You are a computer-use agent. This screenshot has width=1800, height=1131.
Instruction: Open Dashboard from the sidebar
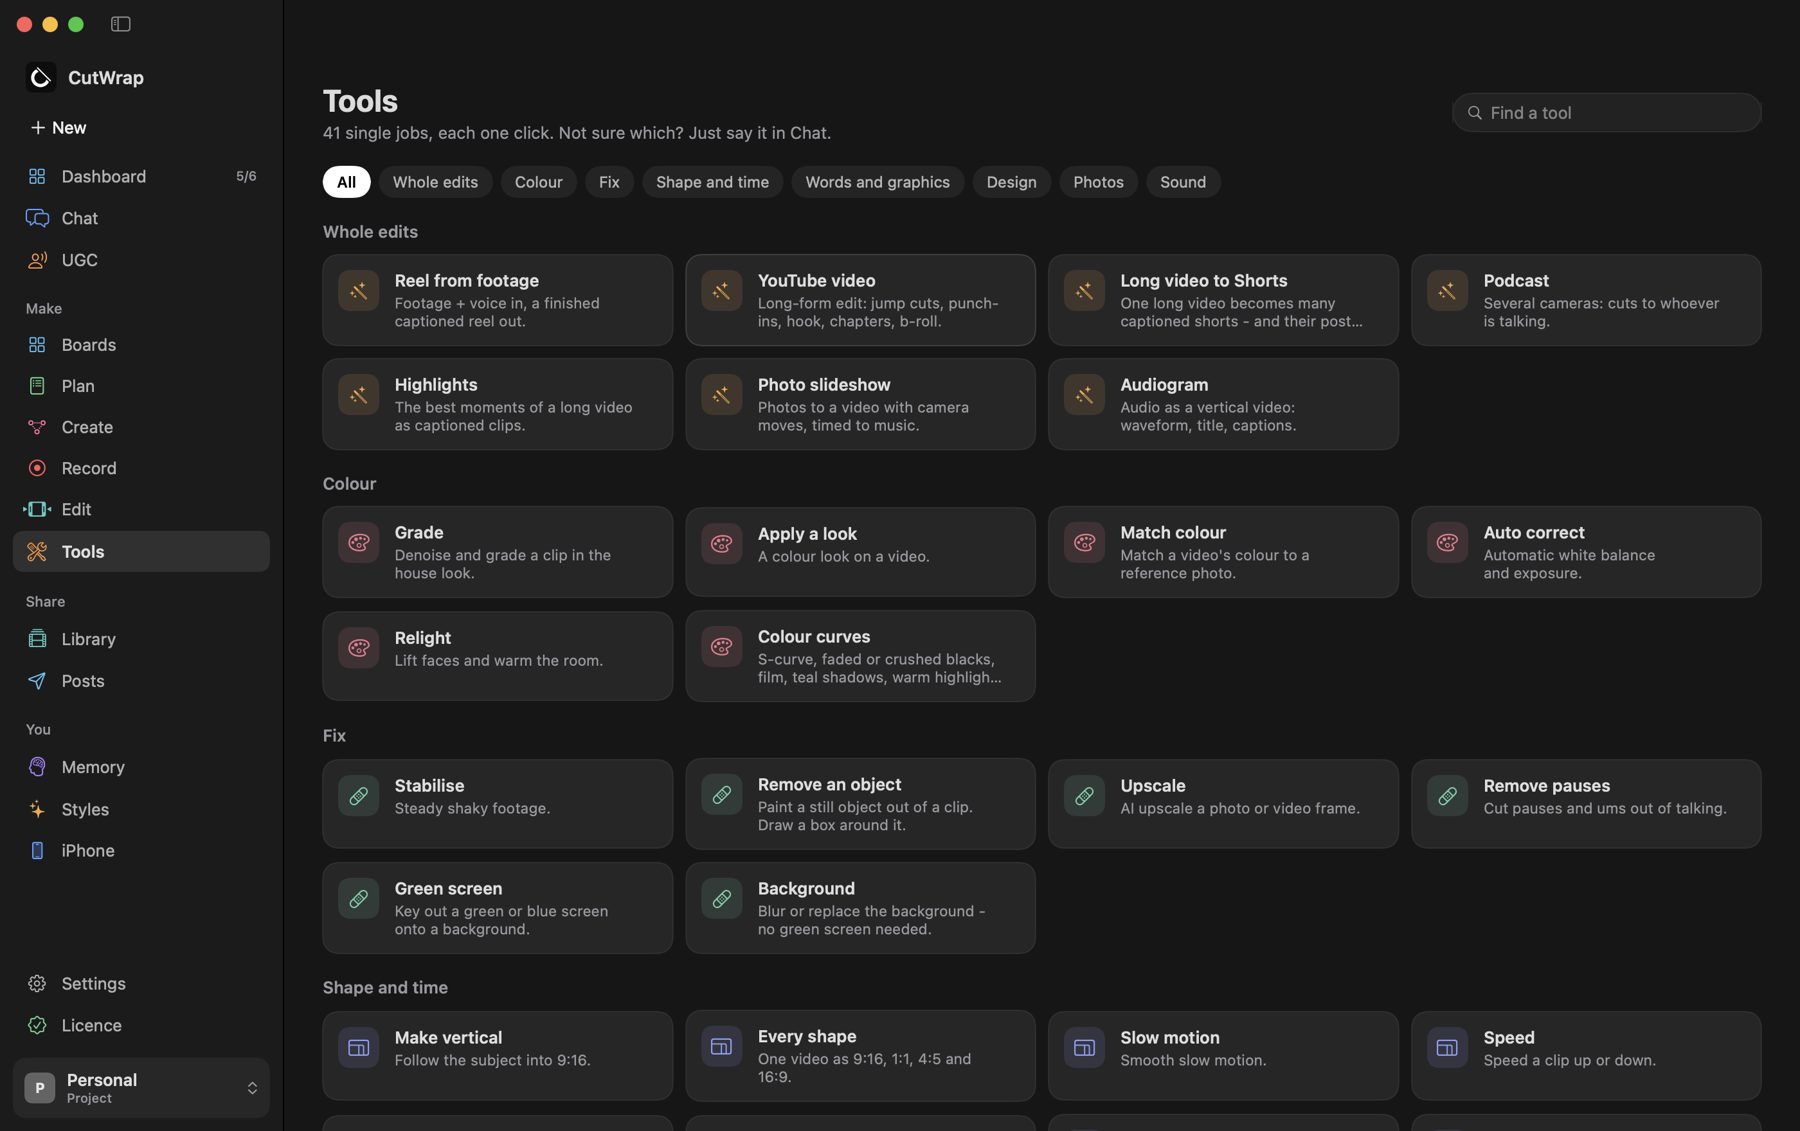click(141, 176)
